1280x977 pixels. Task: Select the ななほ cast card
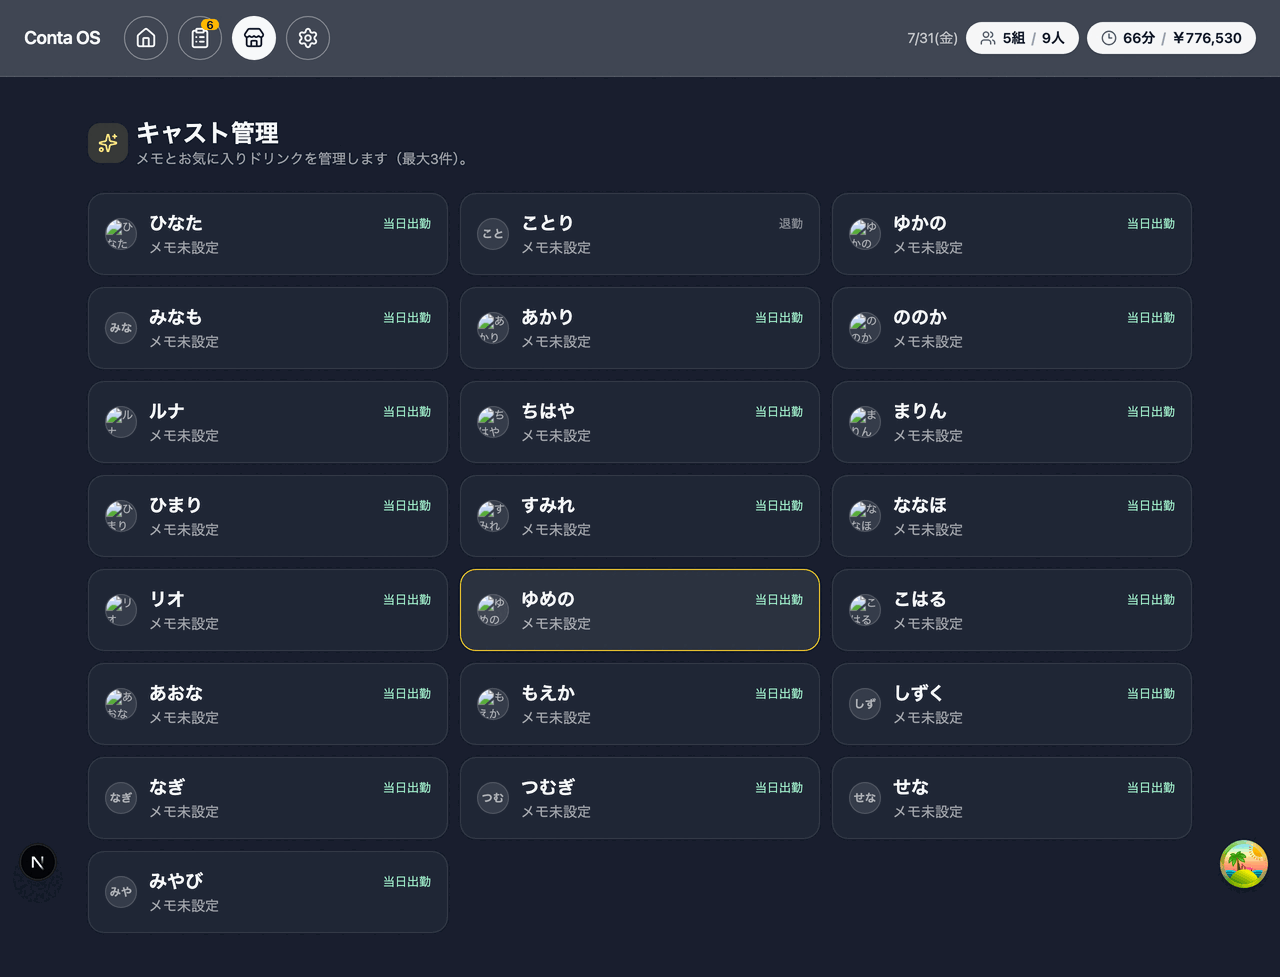1012,516
